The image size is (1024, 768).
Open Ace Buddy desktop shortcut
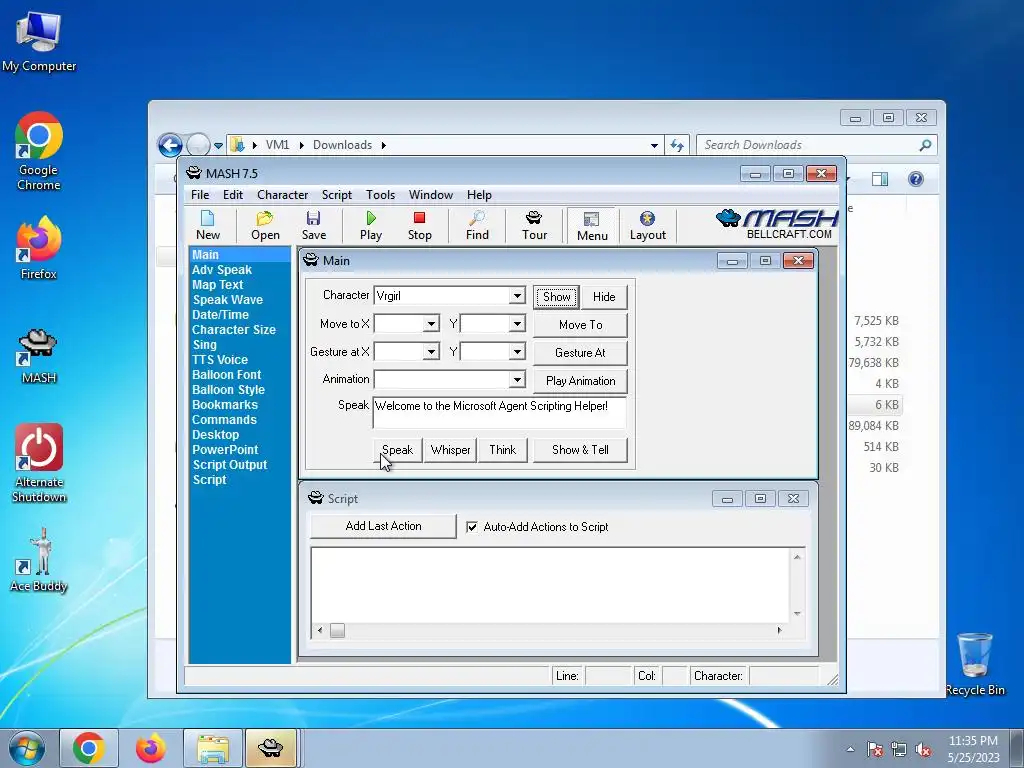pyautogui.click(x=39, y=560)
